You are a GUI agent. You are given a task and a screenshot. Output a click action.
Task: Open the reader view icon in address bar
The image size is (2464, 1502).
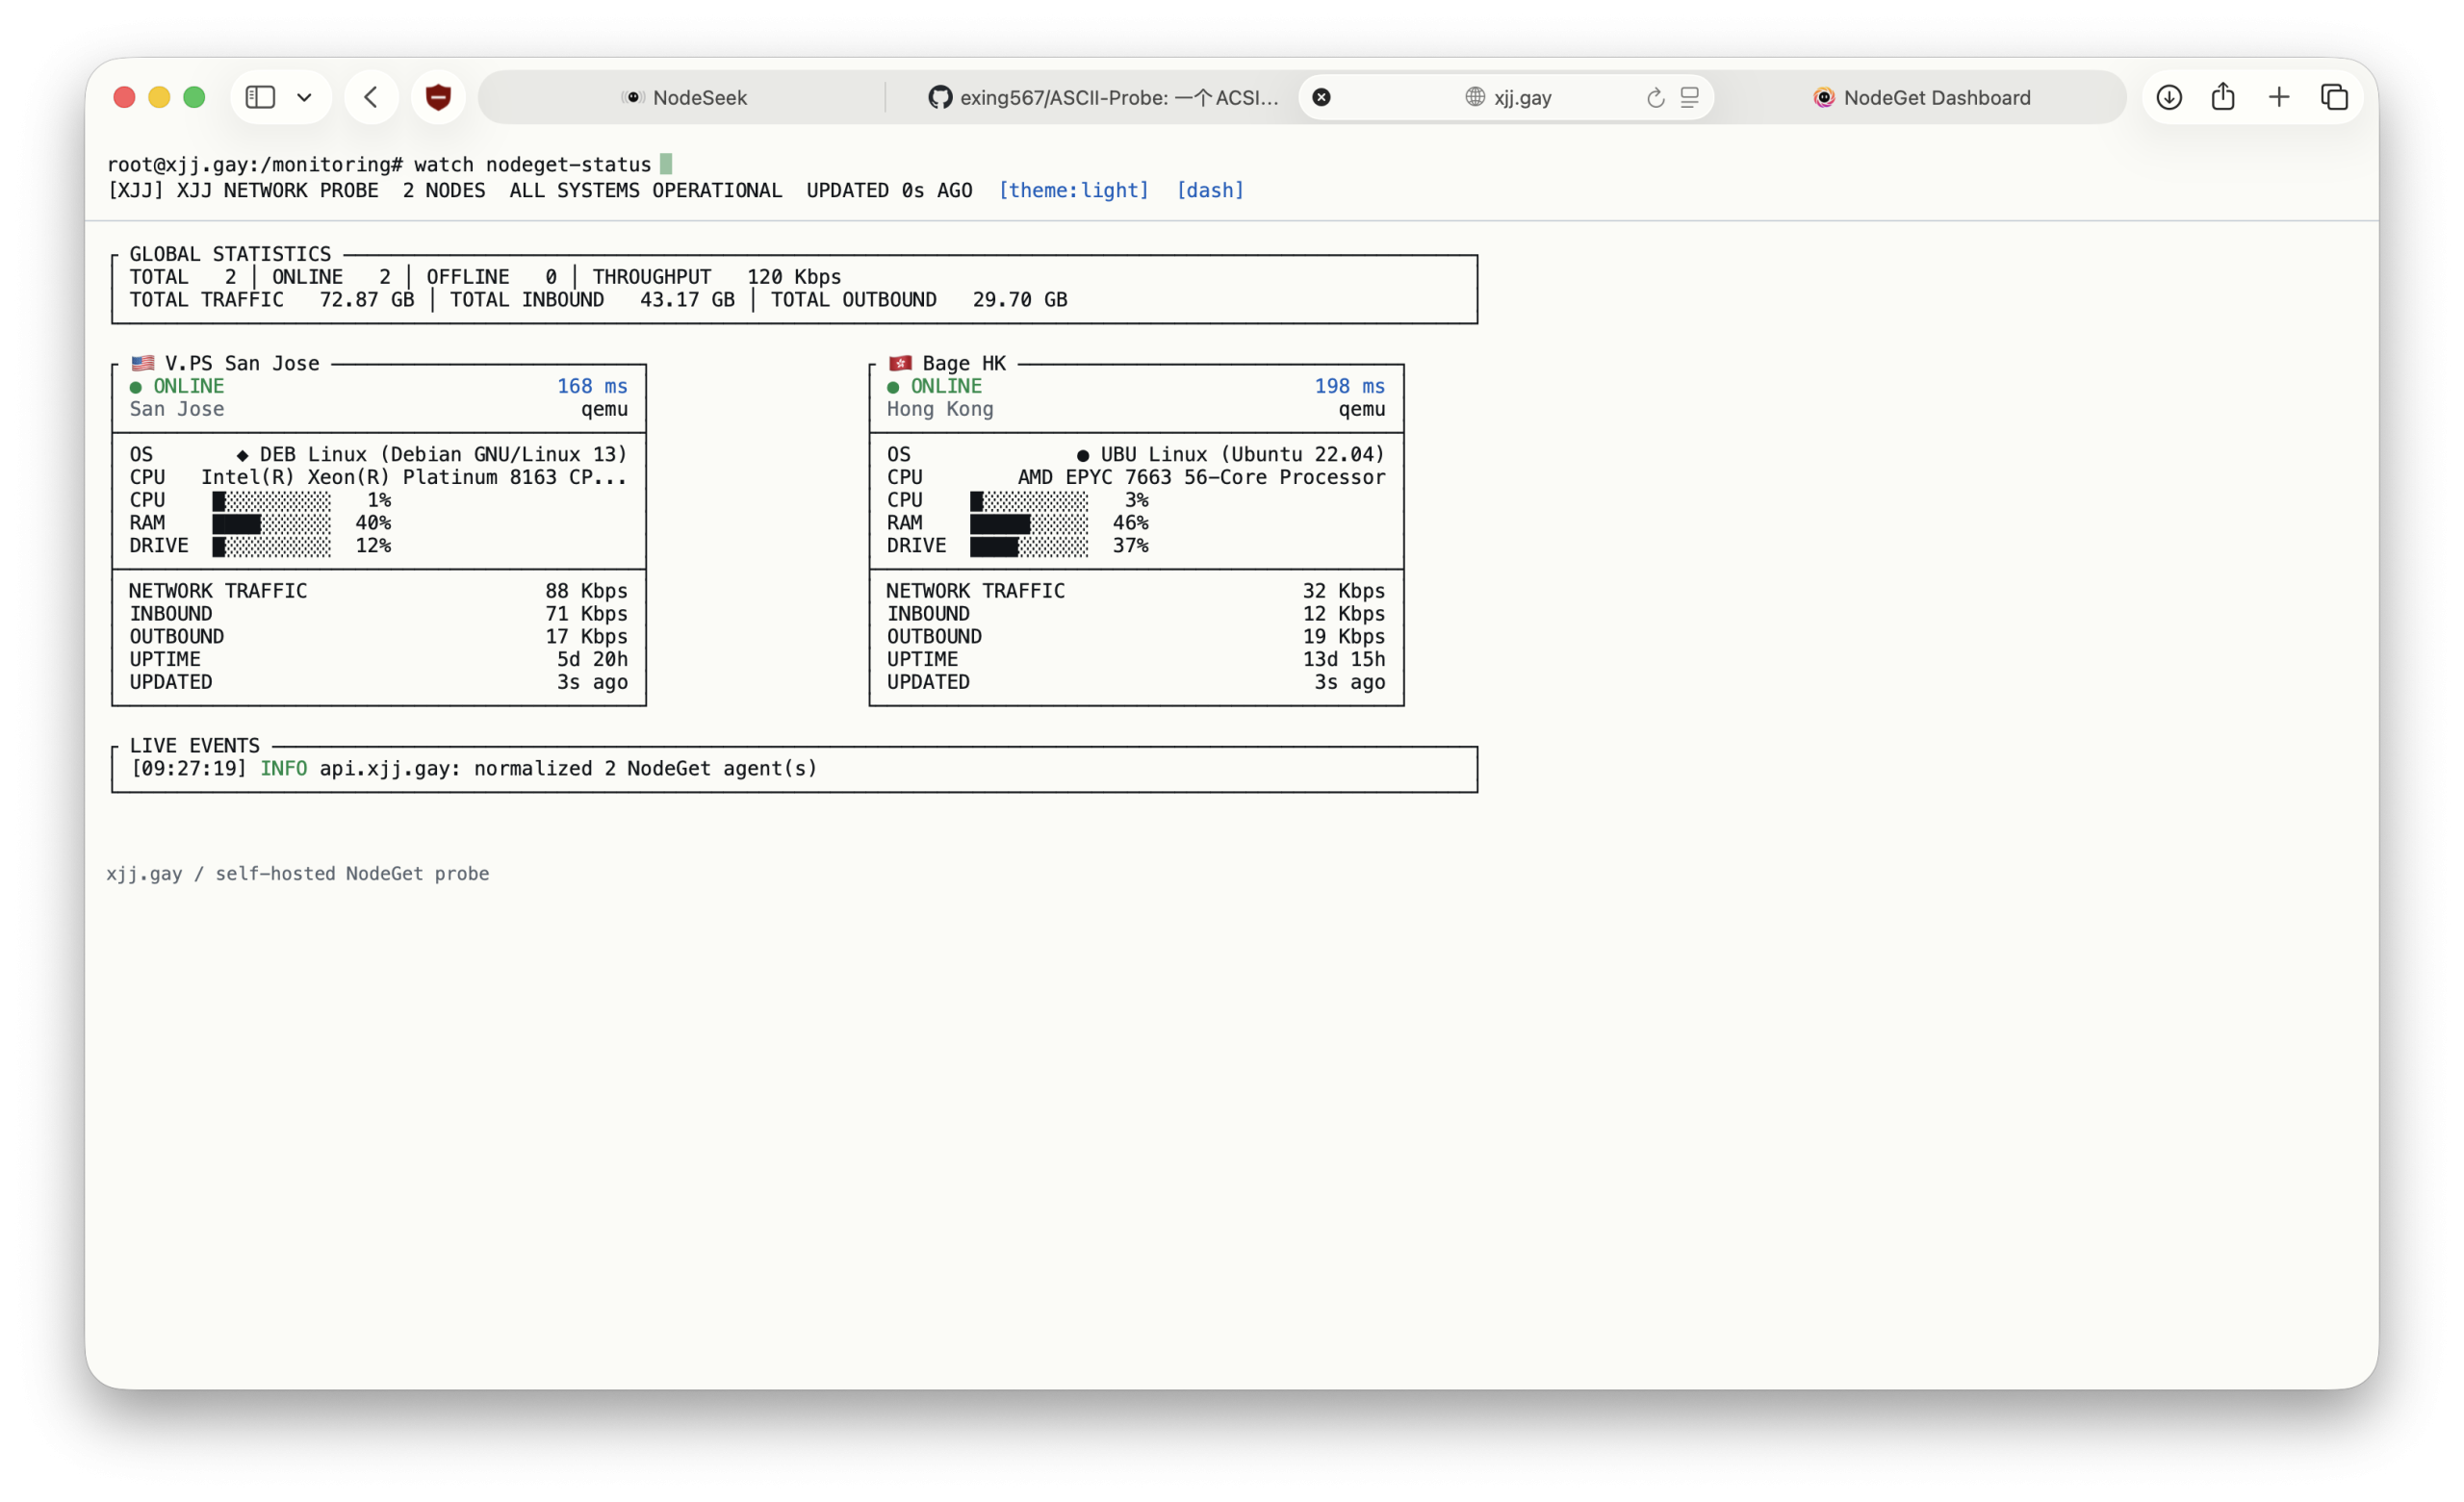tap(1689, 97)
